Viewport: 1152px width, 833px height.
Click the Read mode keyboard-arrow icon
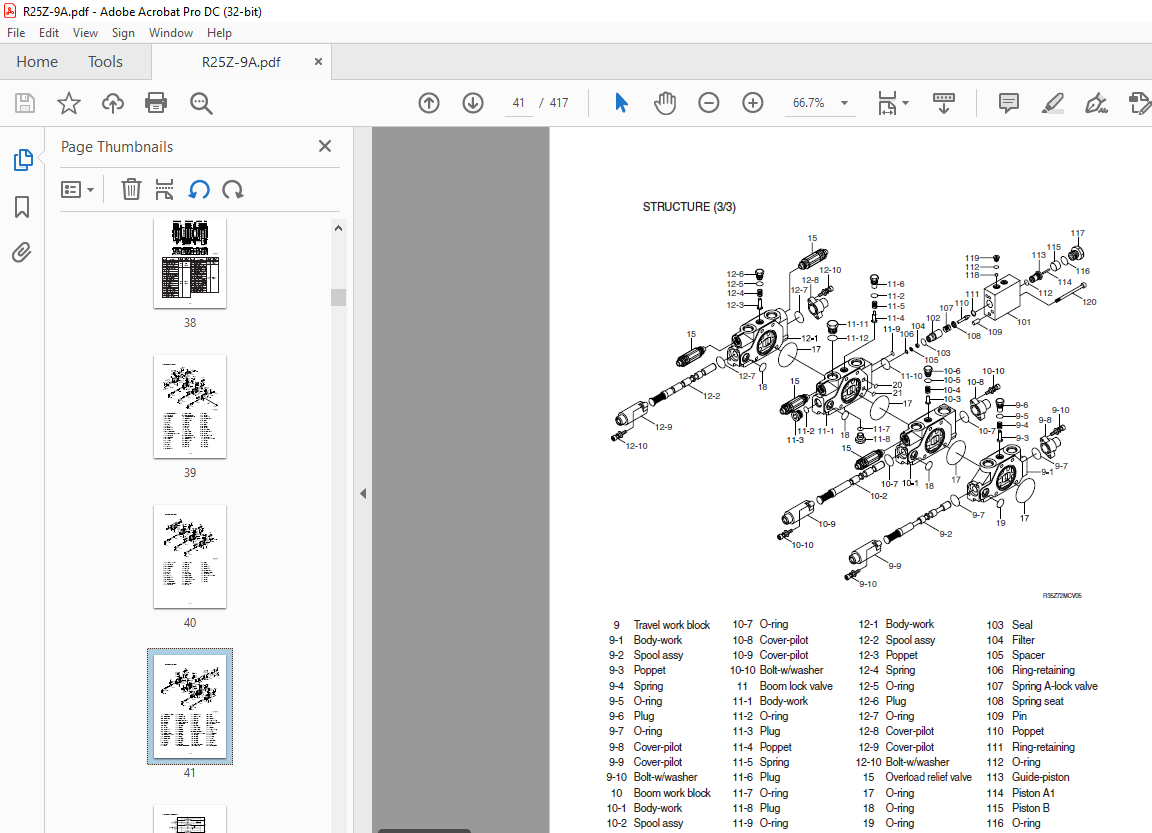pyautogui.click(x=944, y=103)
